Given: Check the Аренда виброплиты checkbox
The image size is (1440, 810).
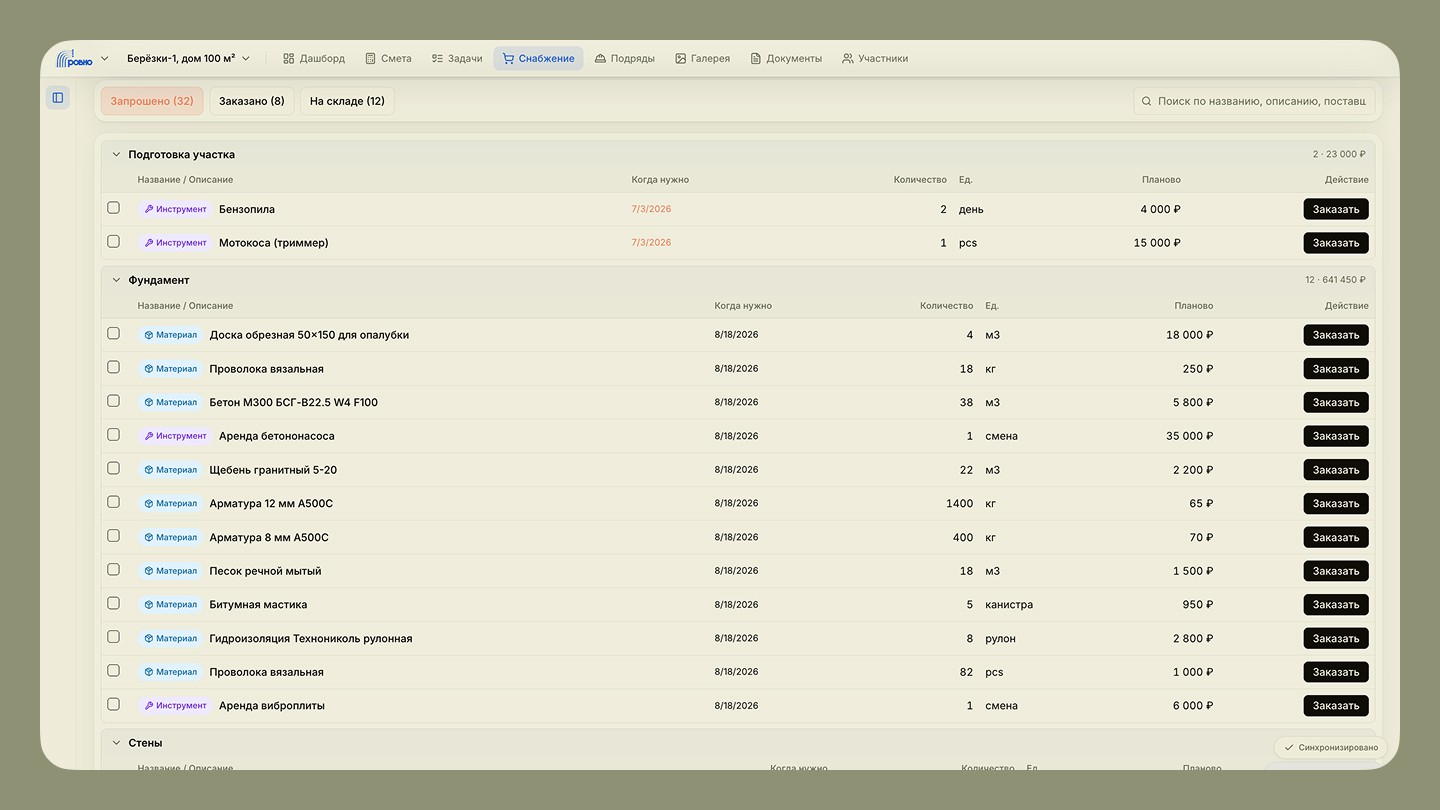Looking at the screenshot, I should tap(113, 705).
